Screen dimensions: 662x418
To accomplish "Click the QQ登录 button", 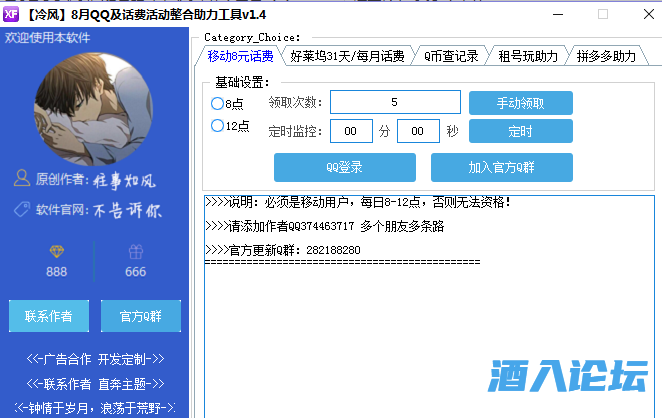I will (x=344, y=167).
